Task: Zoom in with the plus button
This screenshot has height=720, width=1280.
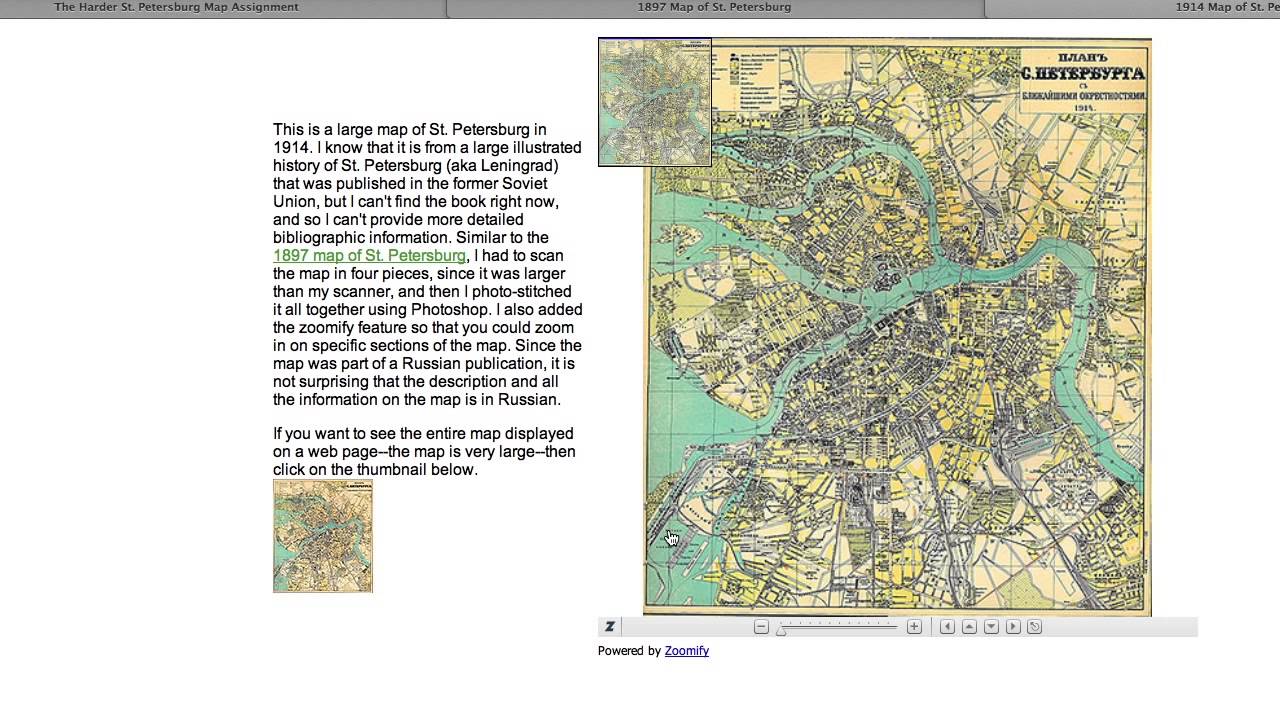Action: [914, 627]
